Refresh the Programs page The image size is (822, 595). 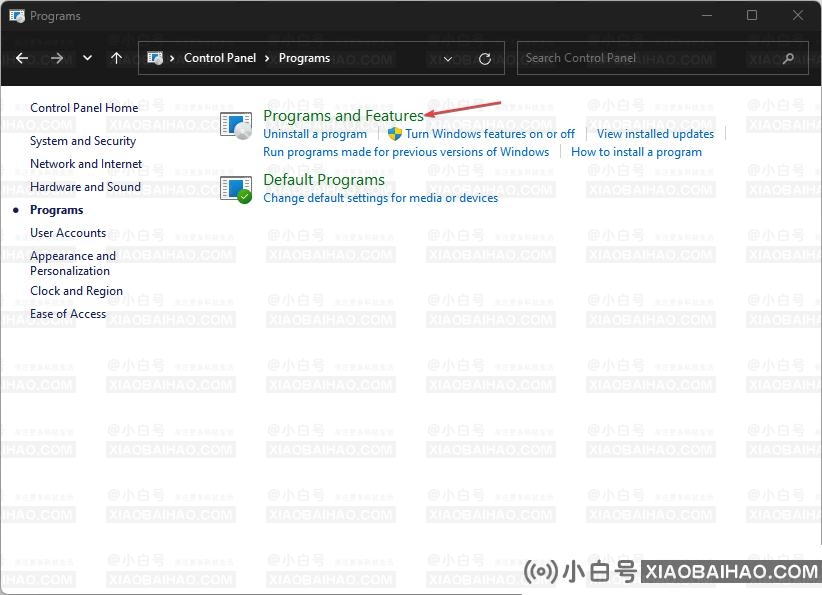pyautogui.click(x=485, y=59)
